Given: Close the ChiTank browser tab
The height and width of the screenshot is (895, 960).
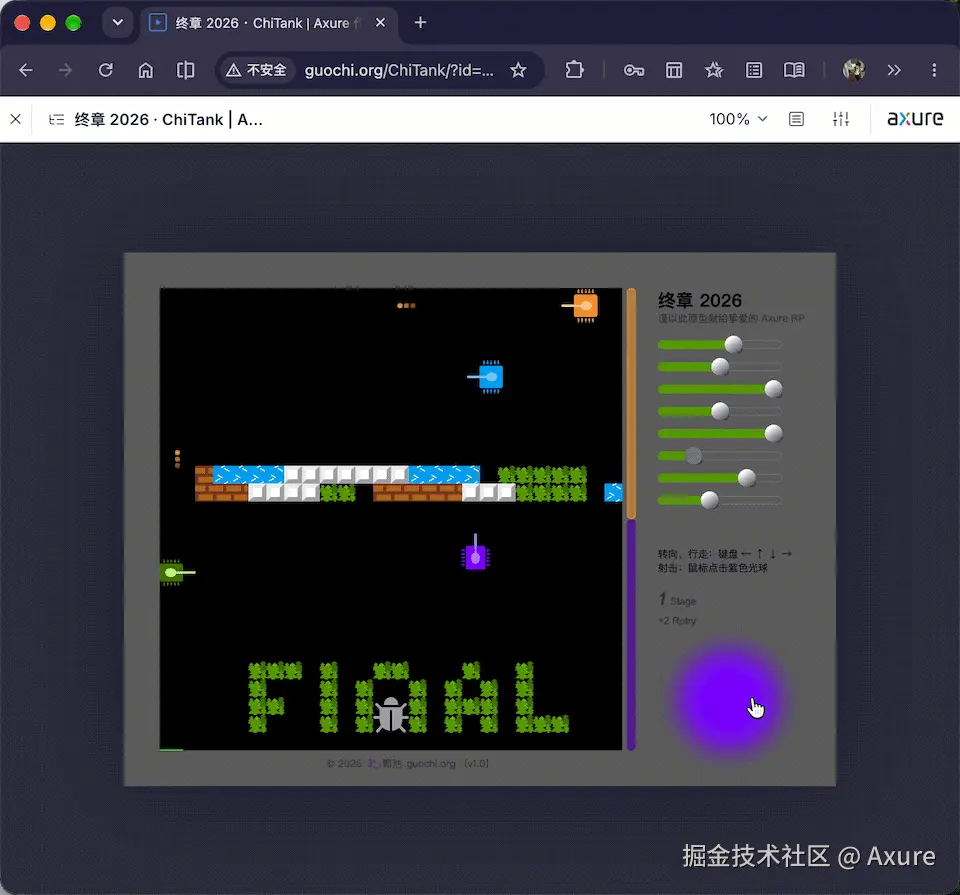Looking at the screenshot, I should (x=380, y=23).
